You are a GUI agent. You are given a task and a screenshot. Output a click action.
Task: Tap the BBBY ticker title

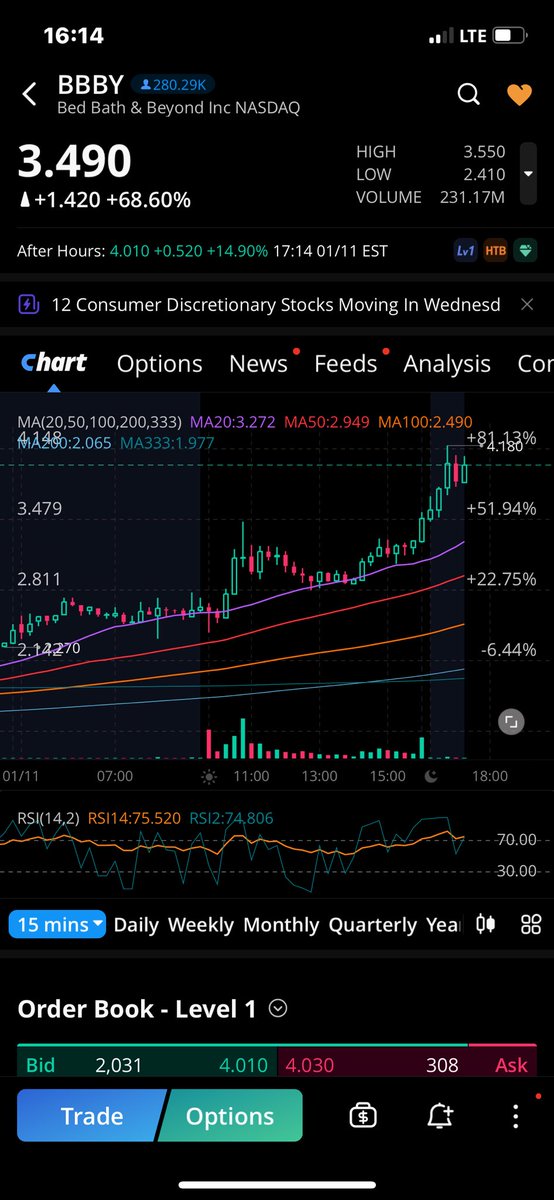(90, 85)
